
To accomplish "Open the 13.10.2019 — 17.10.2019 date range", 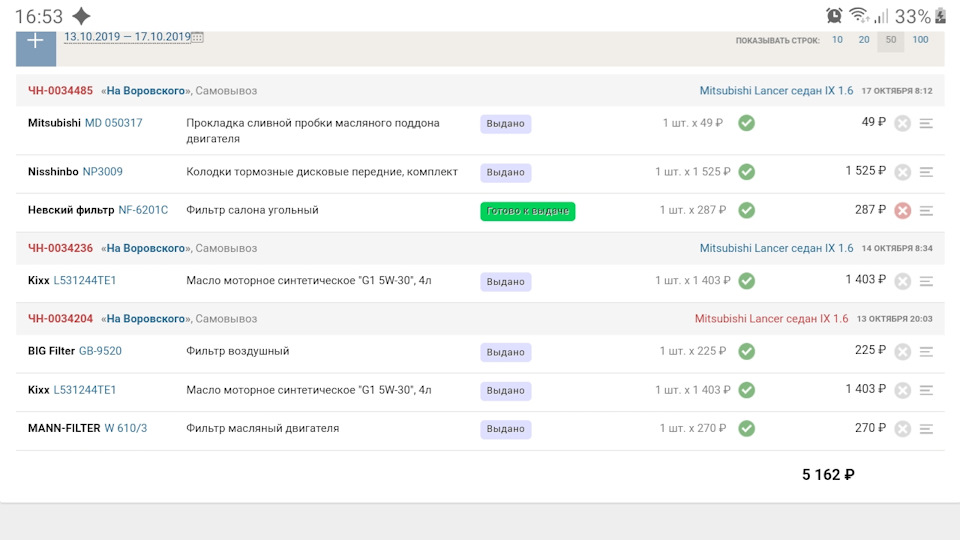I will click(x=127, y=37).
